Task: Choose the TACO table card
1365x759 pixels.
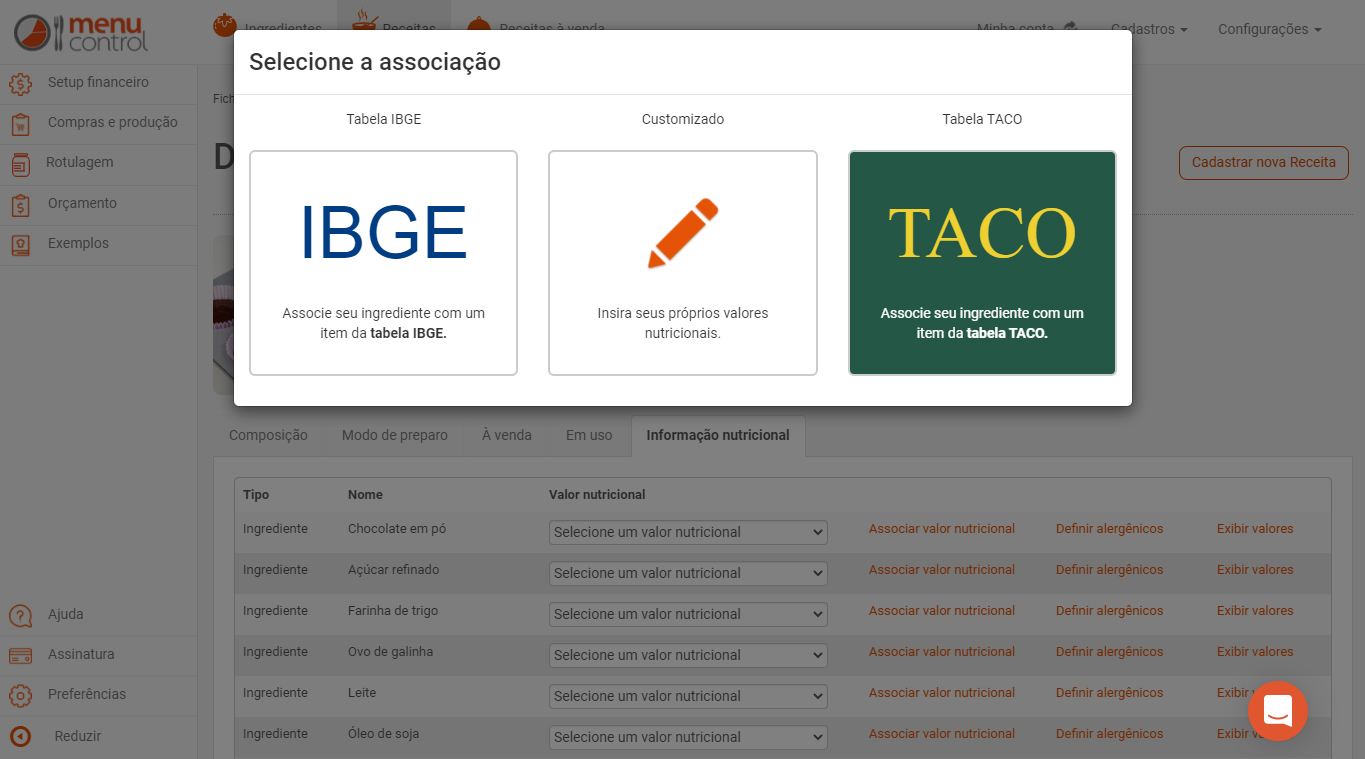Action: pyautogui.click(x=982, y=263)
